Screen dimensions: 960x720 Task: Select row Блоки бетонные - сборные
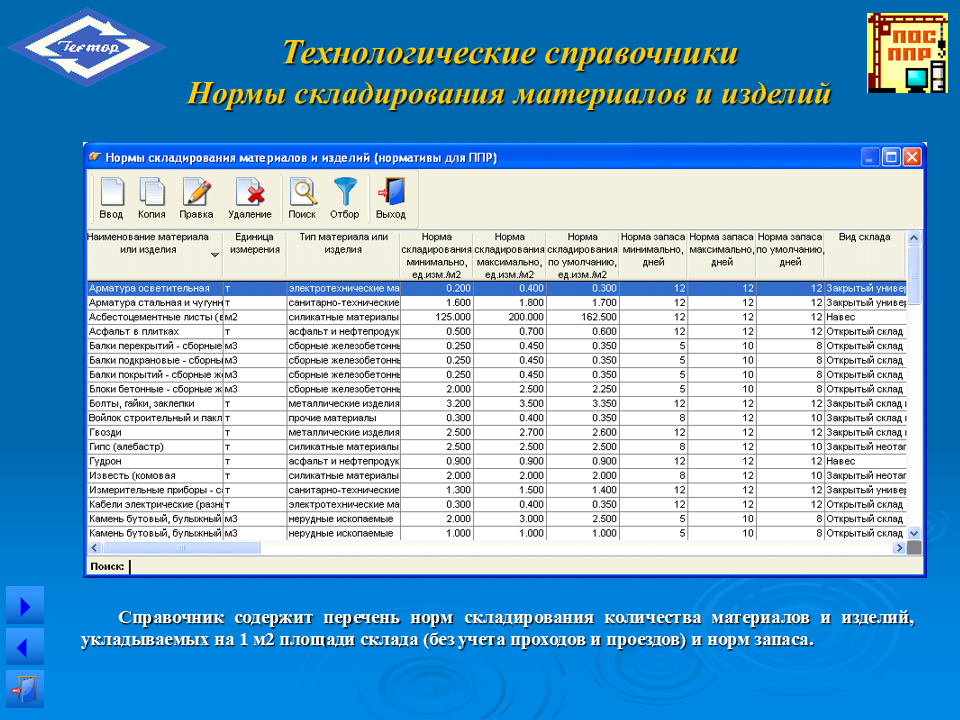497,389
